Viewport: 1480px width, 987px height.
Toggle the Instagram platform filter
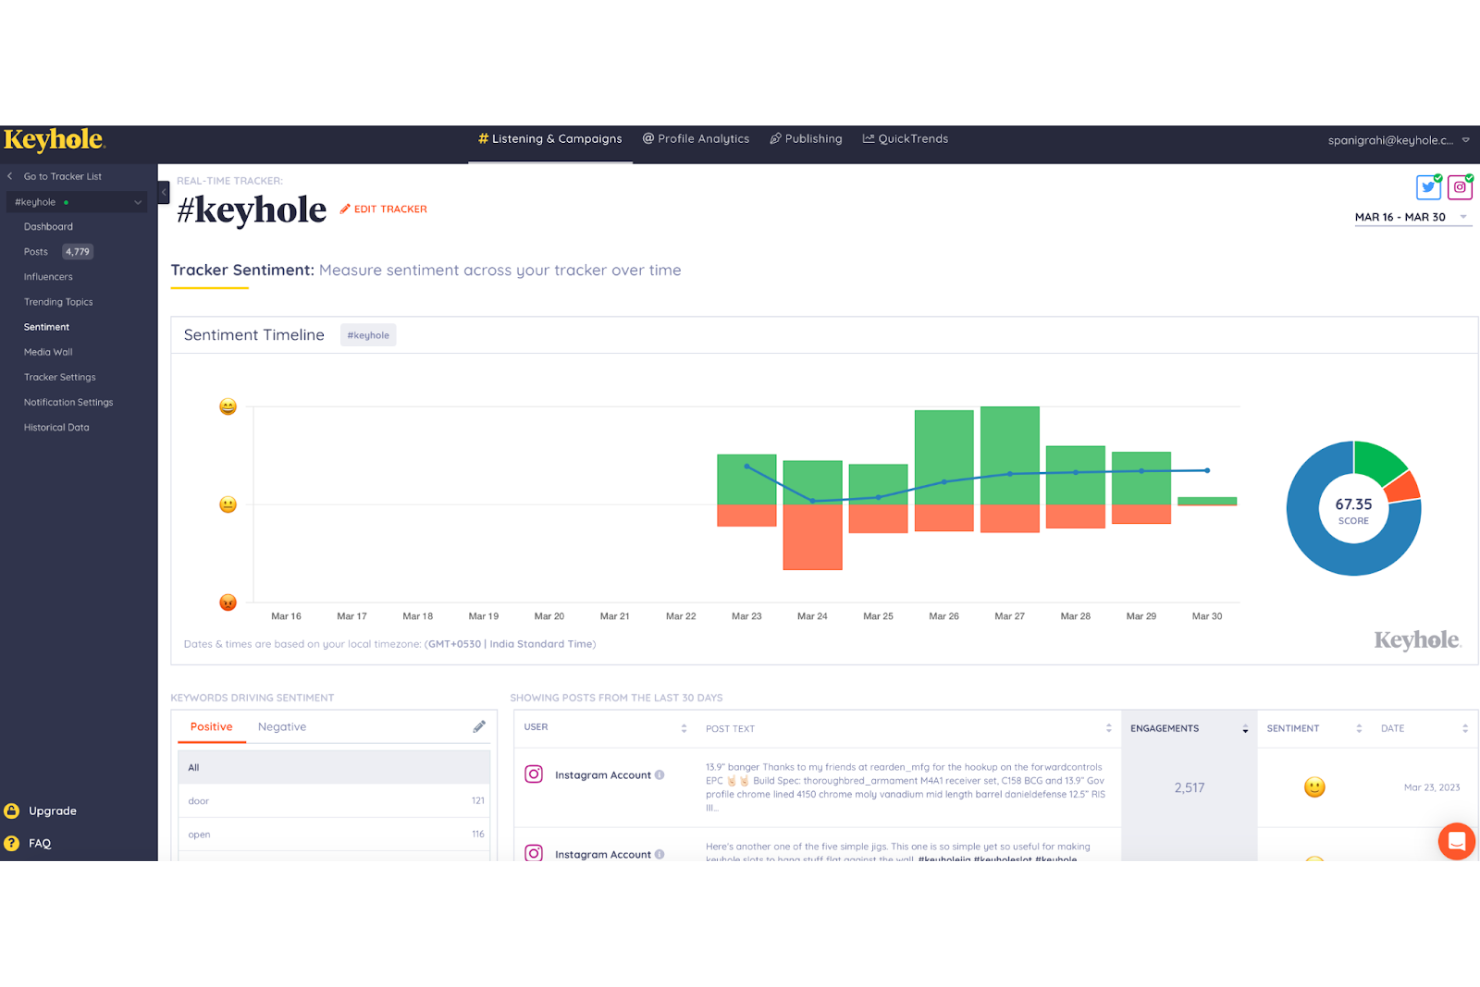tap(1460, 187)
